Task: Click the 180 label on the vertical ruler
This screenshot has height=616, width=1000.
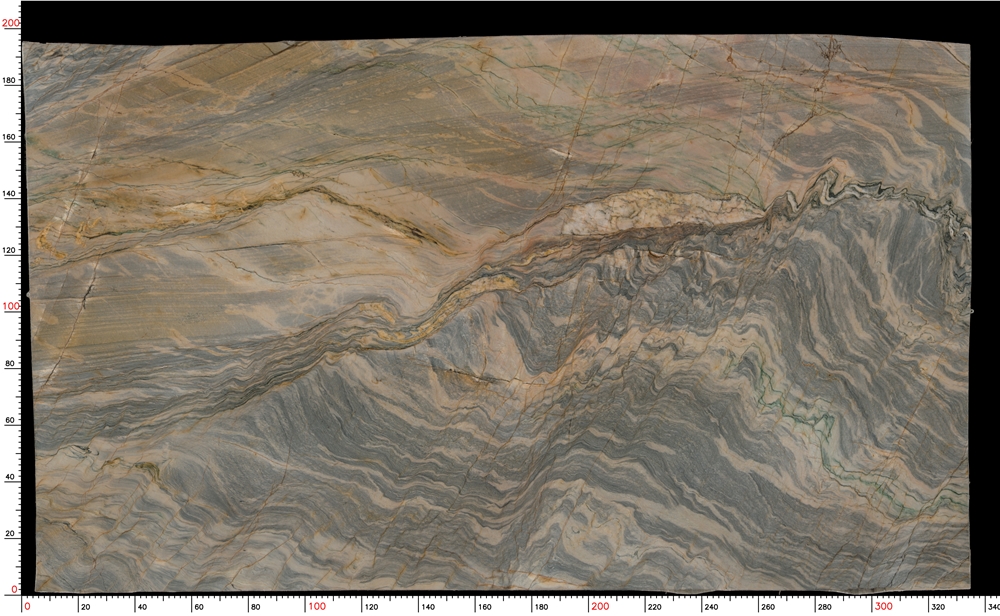Action: 10,81
